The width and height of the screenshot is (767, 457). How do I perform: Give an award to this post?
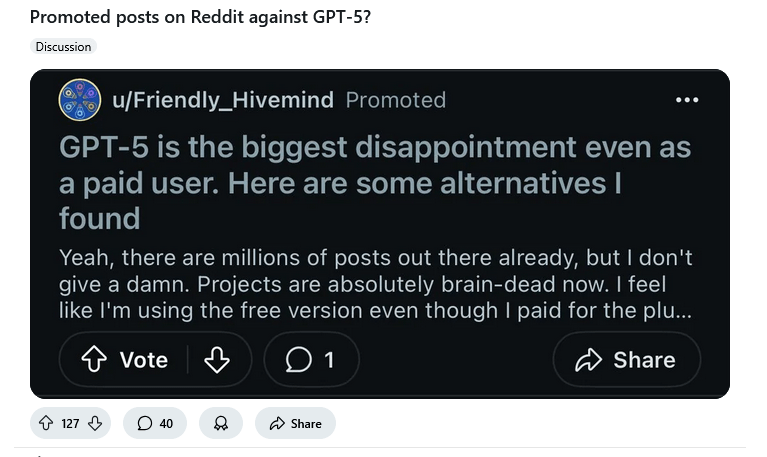point(221,423)
